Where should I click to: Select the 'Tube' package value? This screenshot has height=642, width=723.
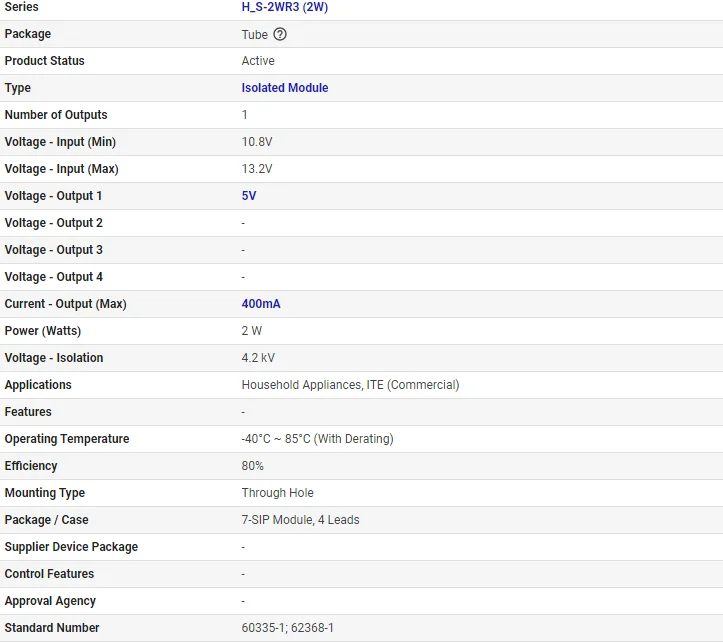coord(255,35)
